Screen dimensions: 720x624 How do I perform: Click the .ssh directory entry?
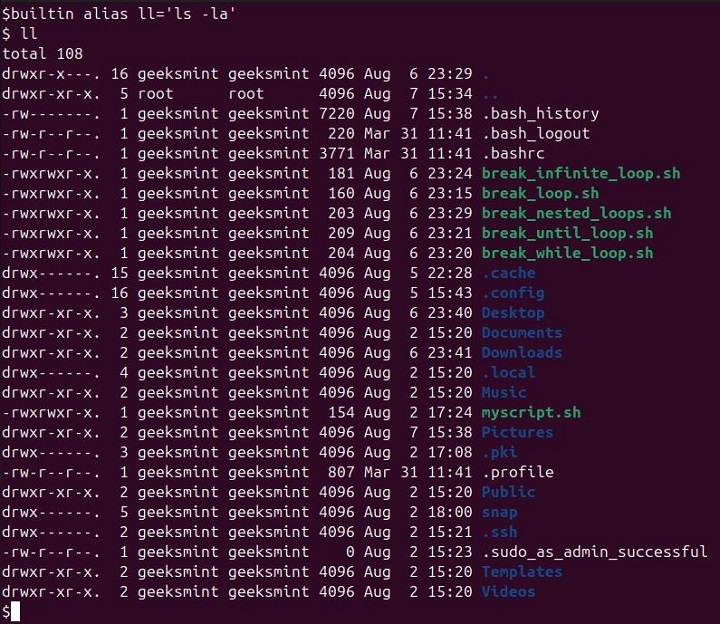tap(499, 531)
